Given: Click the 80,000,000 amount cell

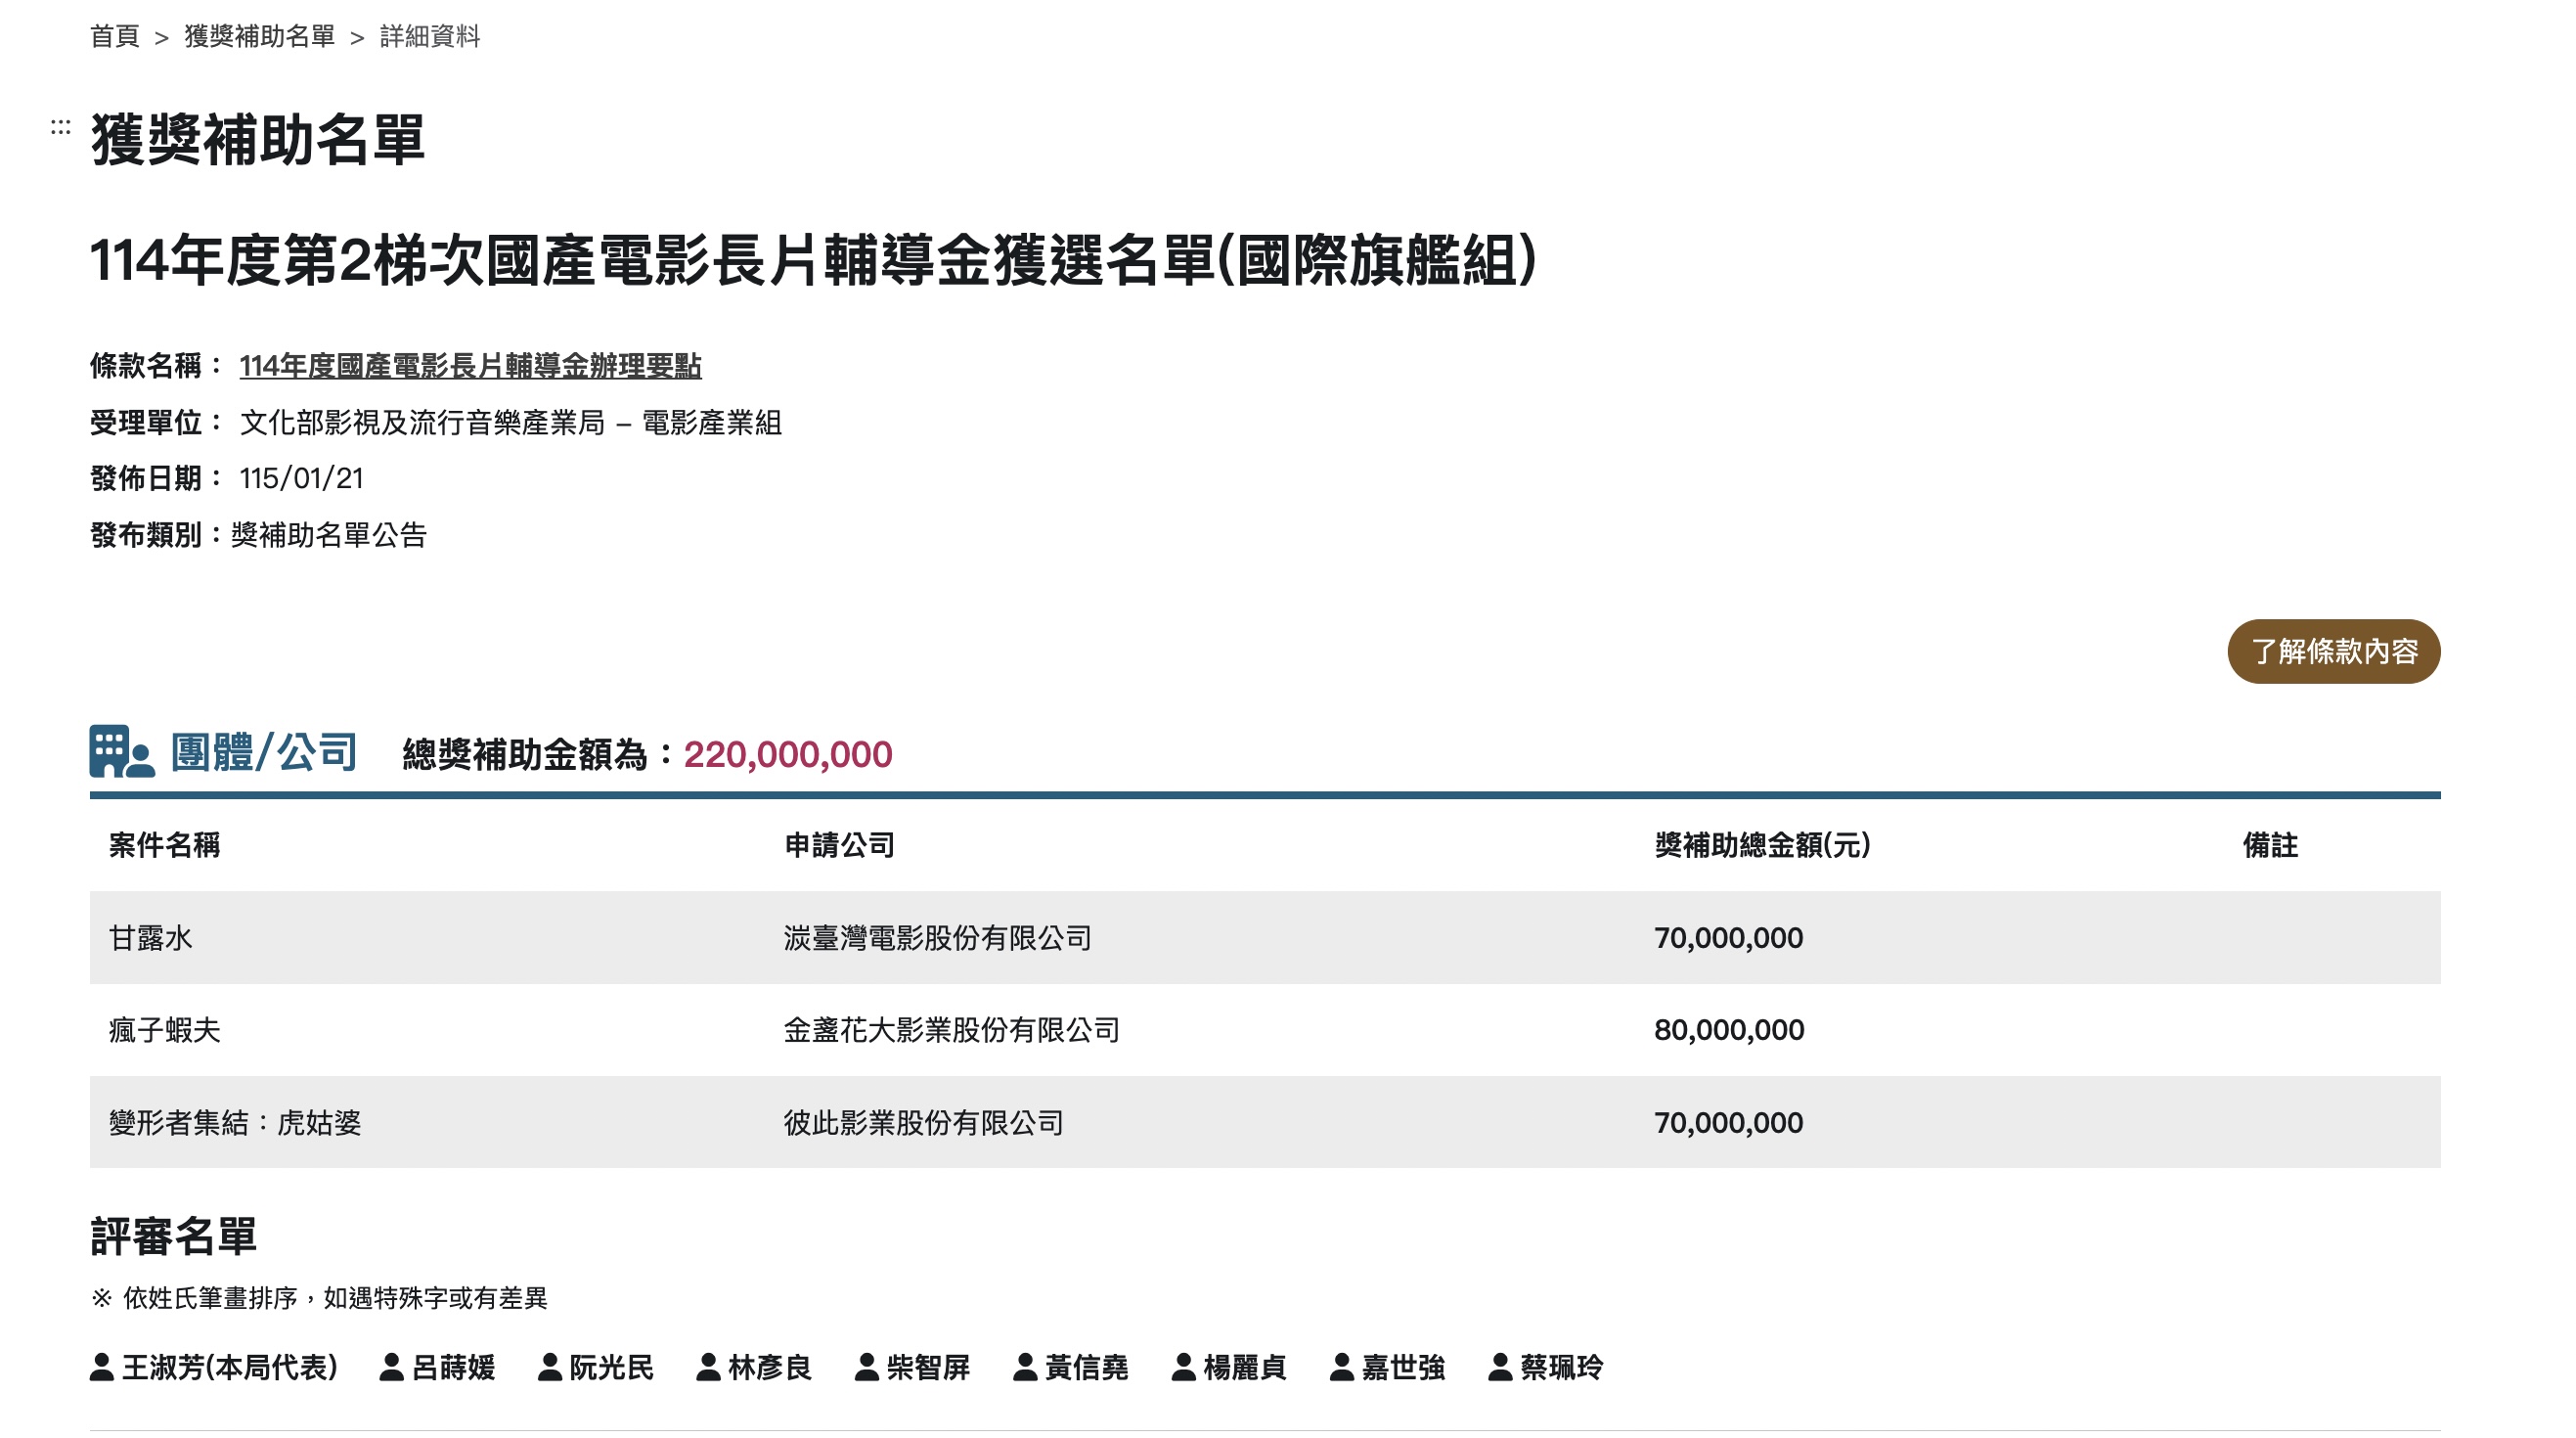Looking at the screenshot, I should coord(1729,1030).
